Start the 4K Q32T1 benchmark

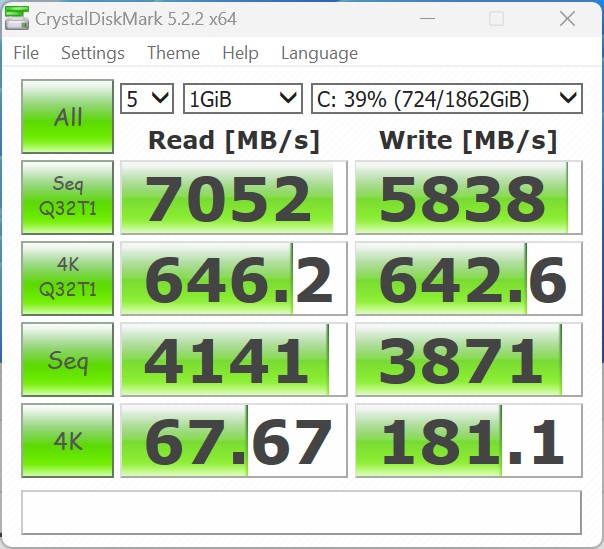pyautogui.click(x=67, y=279)
